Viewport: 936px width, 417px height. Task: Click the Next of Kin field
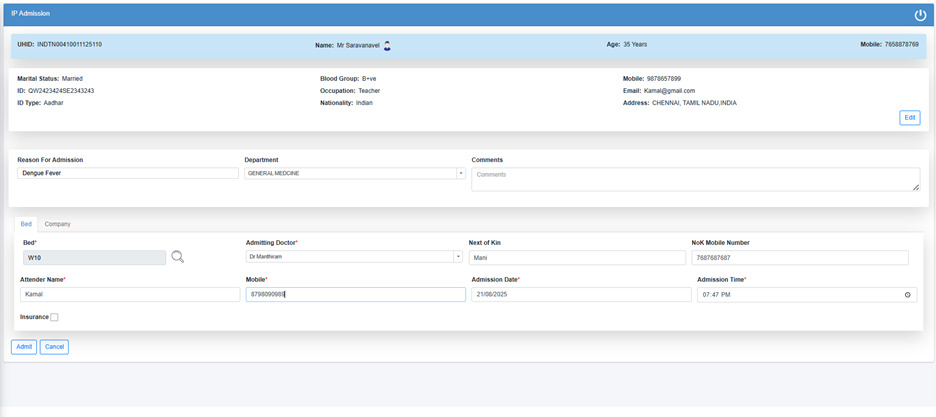[x=577, y=257]
